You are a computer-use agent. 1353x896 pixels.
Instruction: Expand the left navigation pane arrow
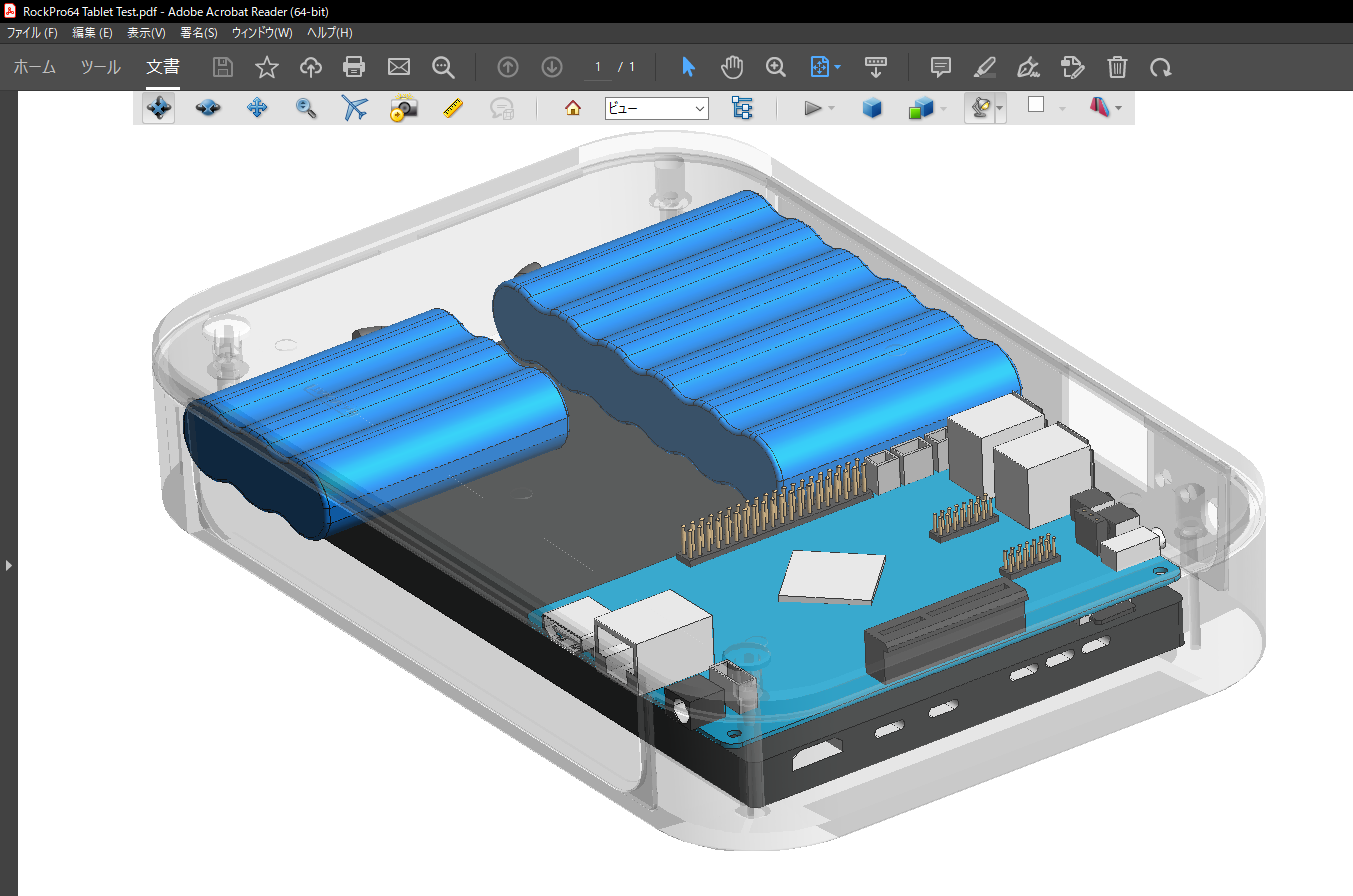coord(9,565)
